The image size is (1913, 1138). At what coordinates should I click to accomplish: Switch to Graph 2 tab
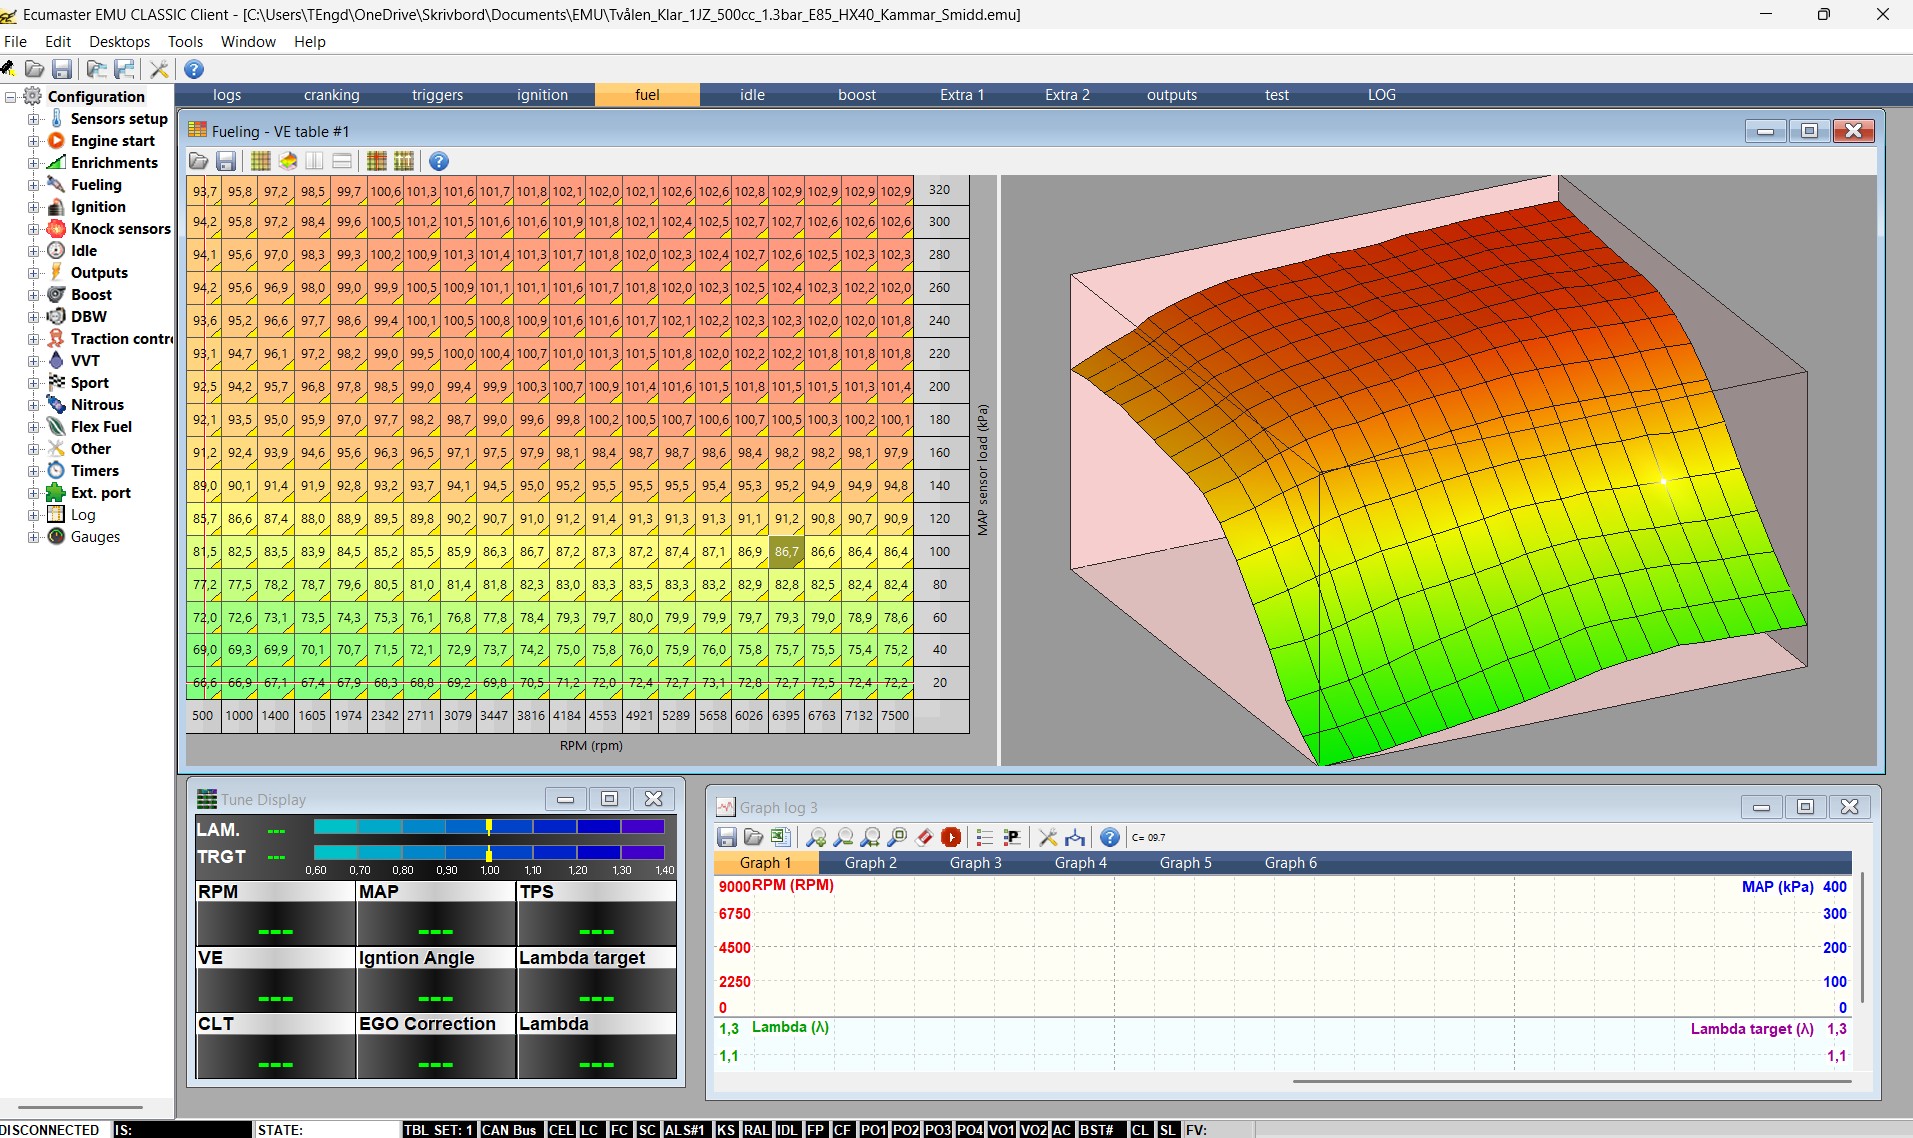[x=871, y=863]
